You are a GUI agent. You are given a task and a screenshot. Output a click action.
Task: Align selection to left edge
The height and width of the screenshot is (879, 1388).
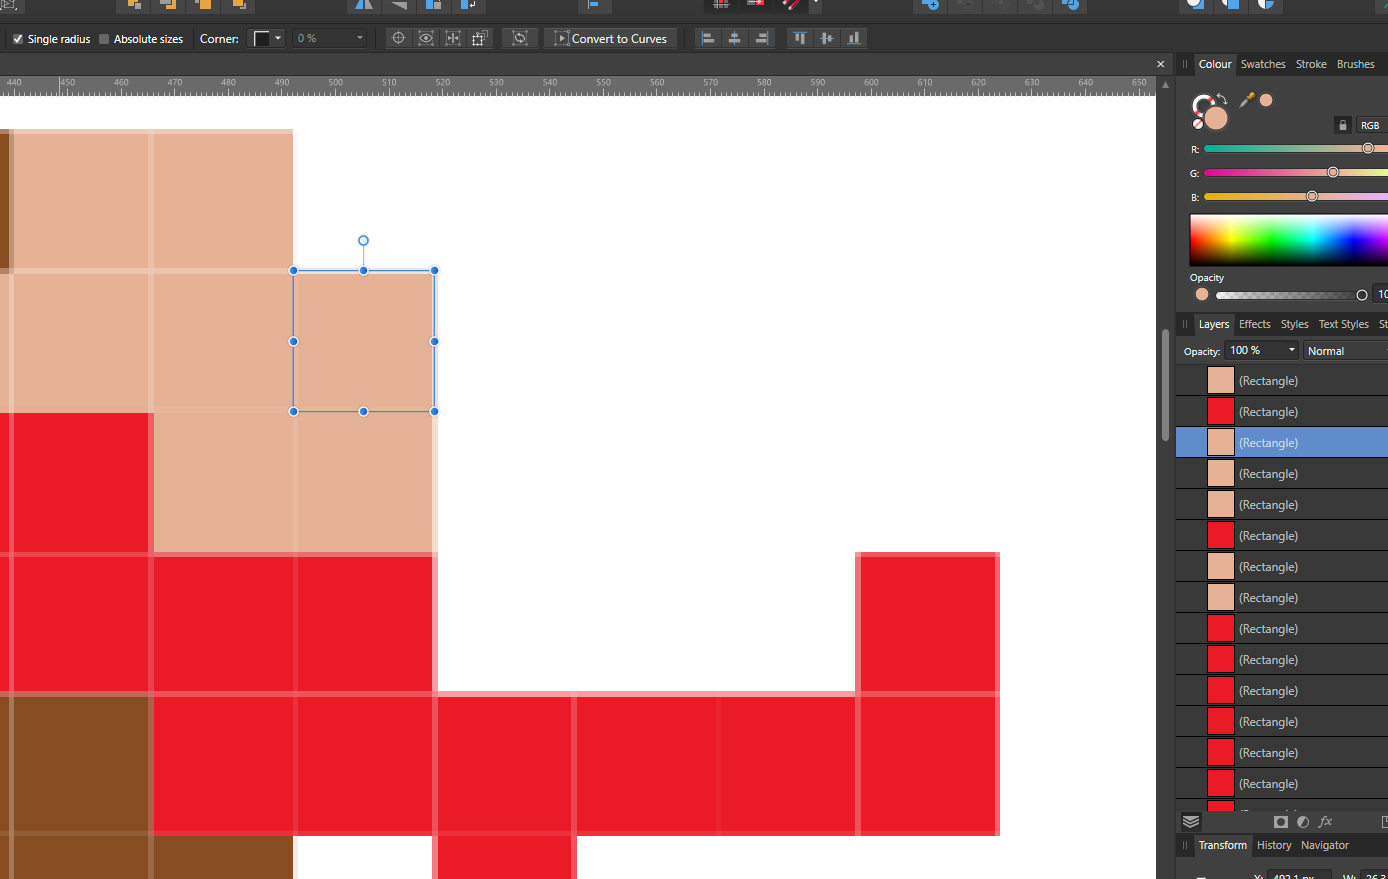click(x=708, y=38)
